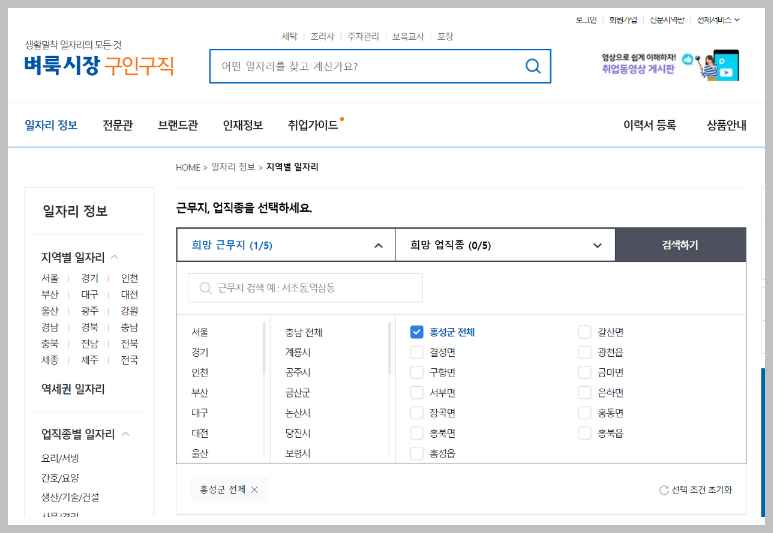
Task: Collapse the 업직종별 일자리 sidebar section
Action: click(125, 434)
